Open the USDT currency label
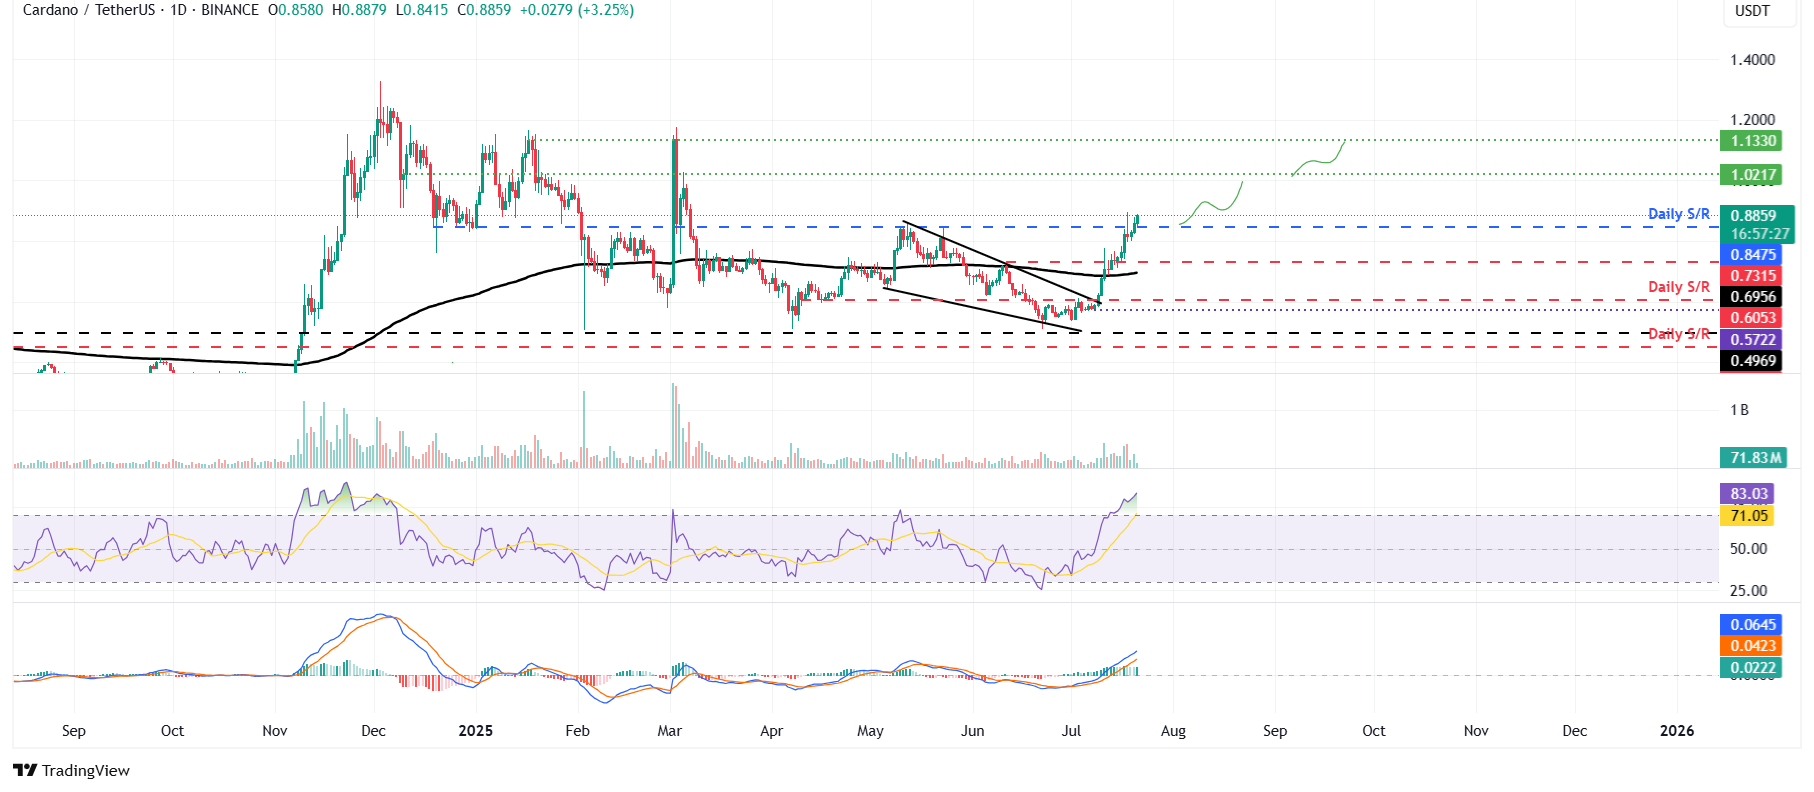Screen dimensions: 1814x792 tap(1752, 11)
